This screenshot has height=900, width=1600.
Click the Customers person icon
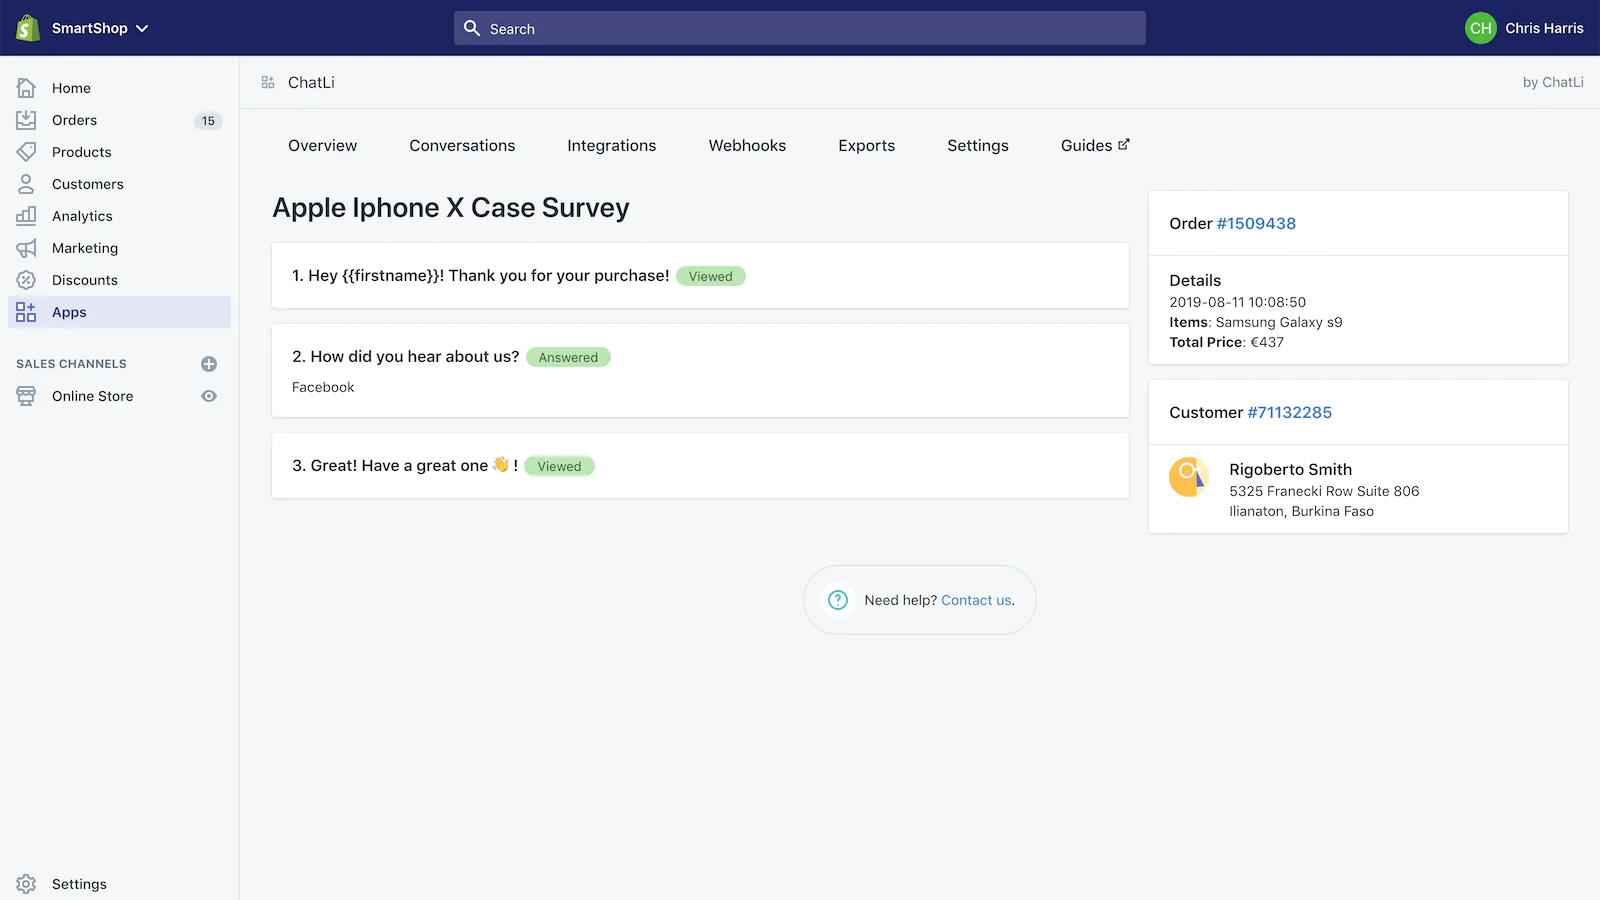pyautogui.click(x=26, y=184)
